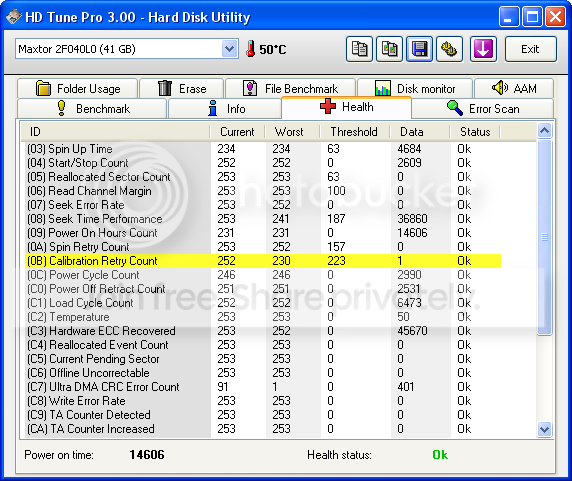
Task: Switch to the Erase tab
Action: [x=182, y=89]
